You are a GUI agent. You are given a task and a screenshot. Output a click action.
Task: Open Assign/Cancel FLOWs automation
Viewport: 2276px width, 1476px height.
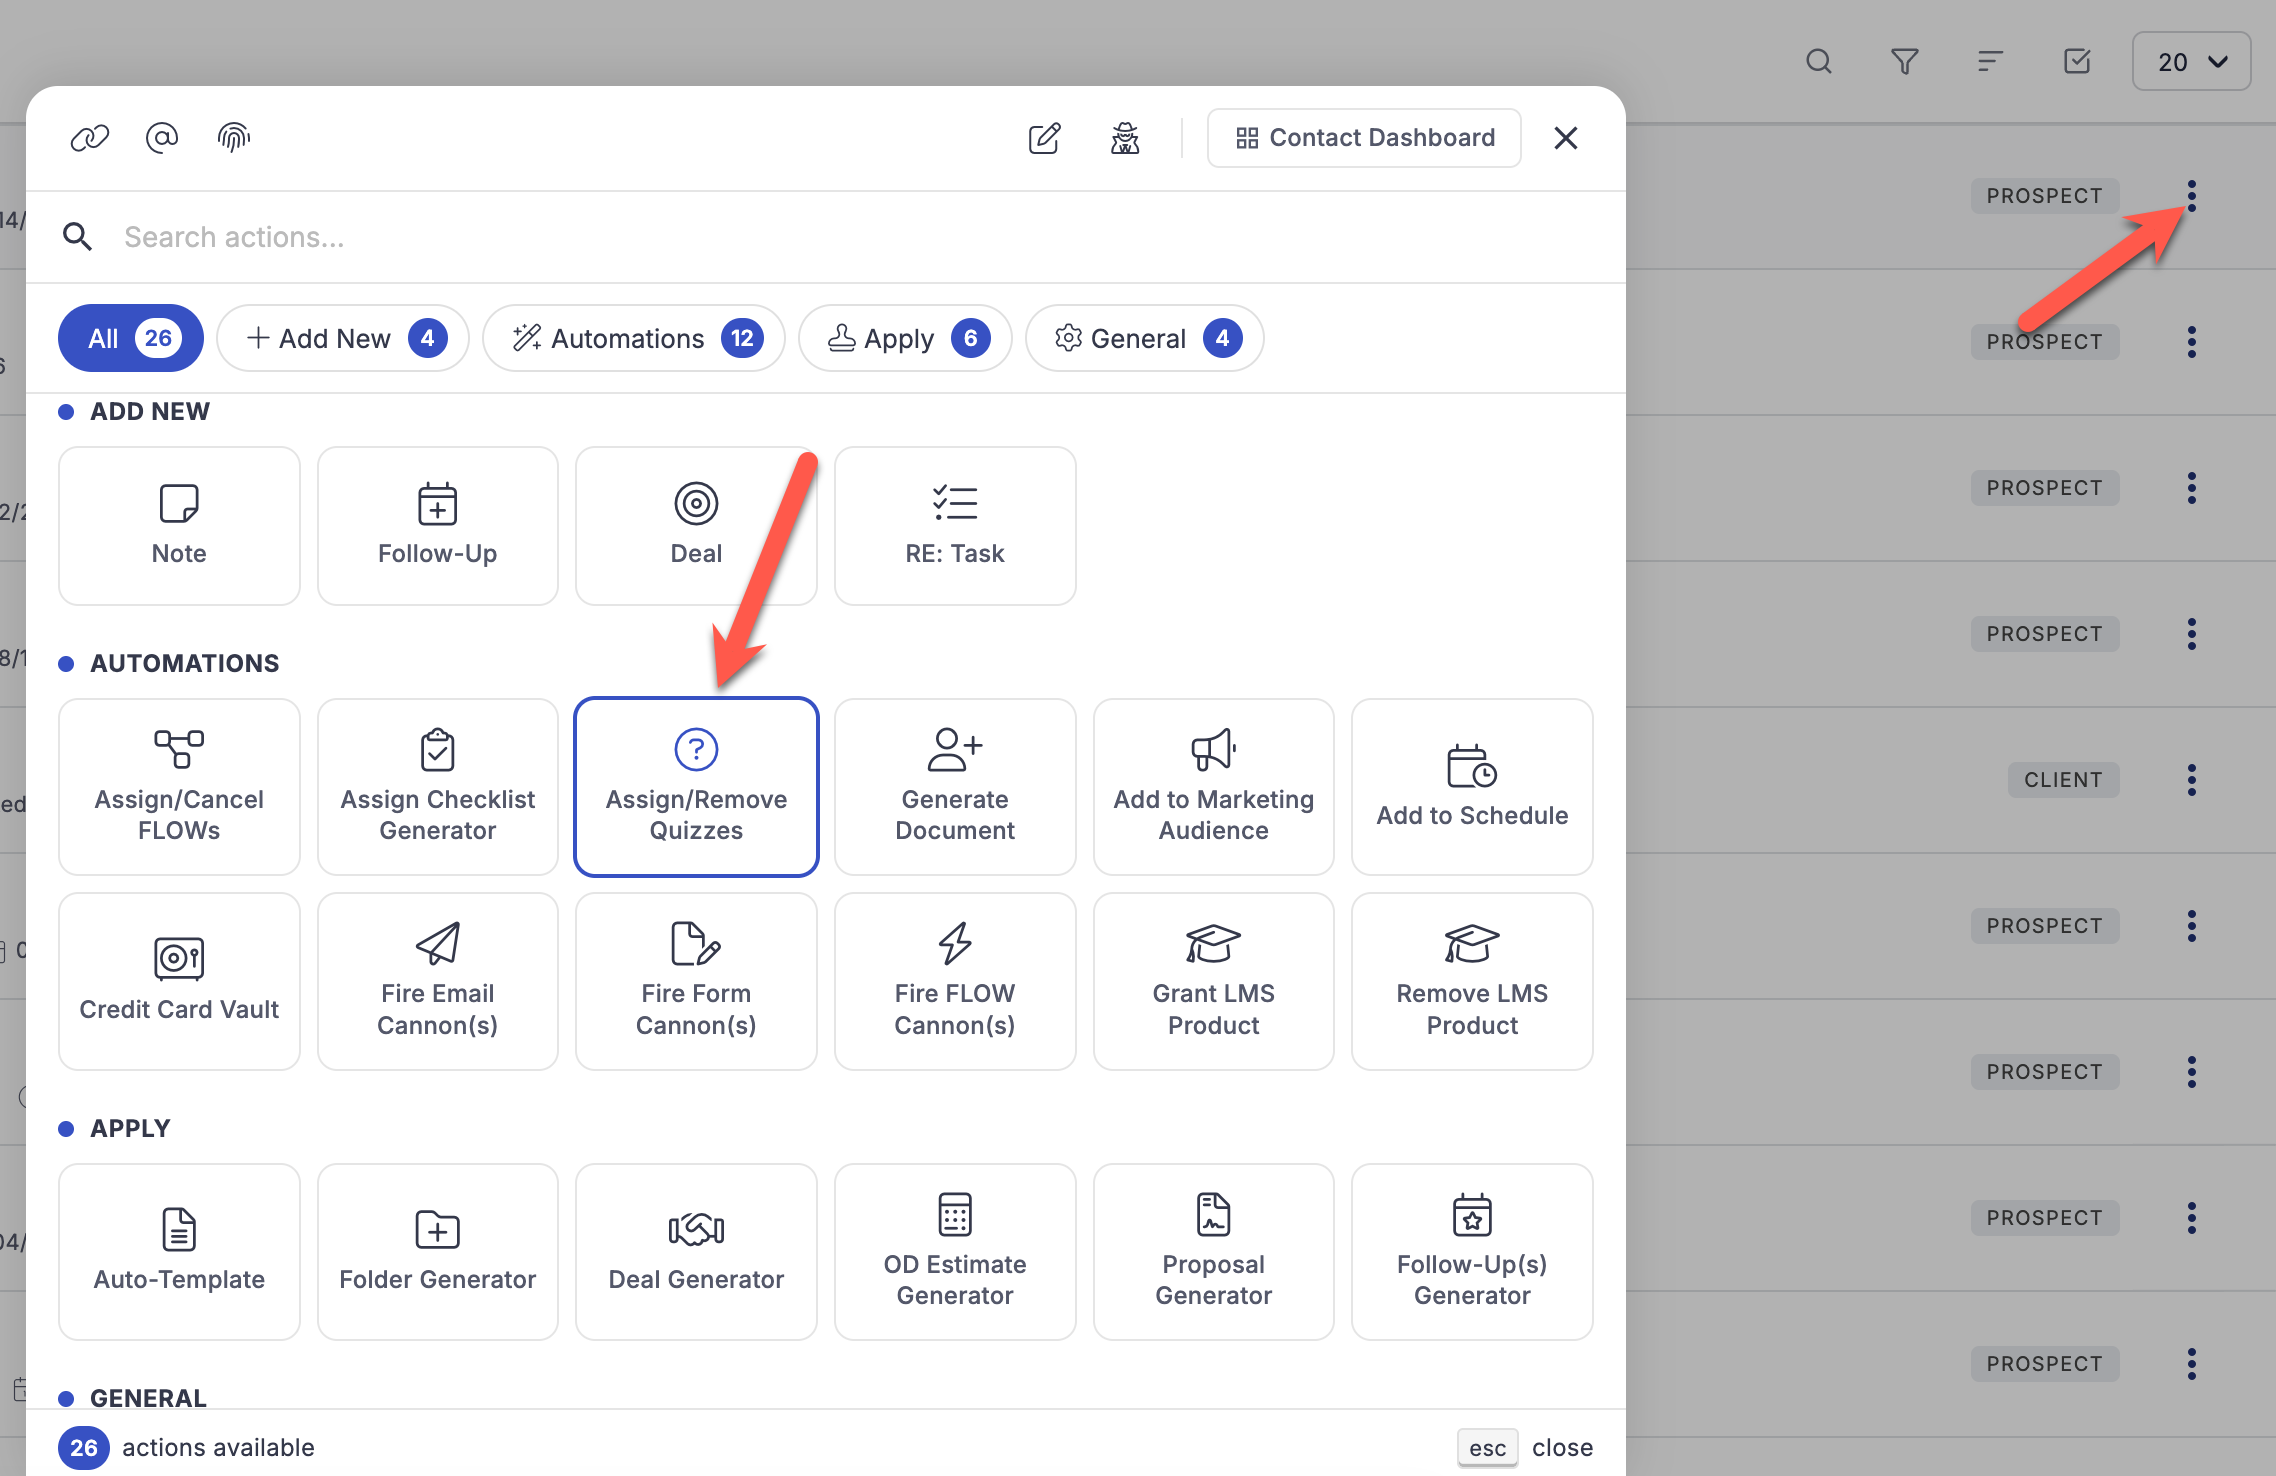[179, 787]
